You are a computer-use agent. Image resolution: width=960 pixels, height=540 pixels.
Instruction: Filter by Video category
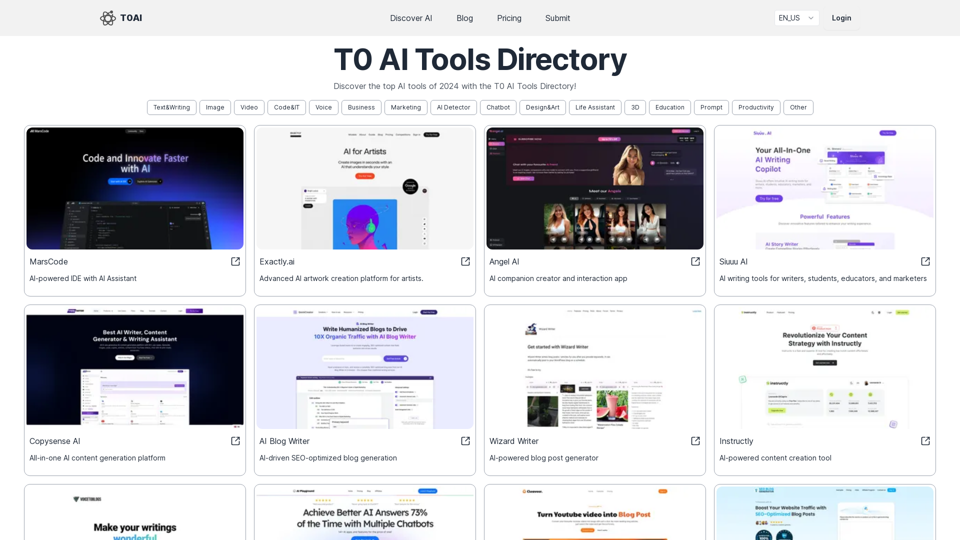[249, 107]
